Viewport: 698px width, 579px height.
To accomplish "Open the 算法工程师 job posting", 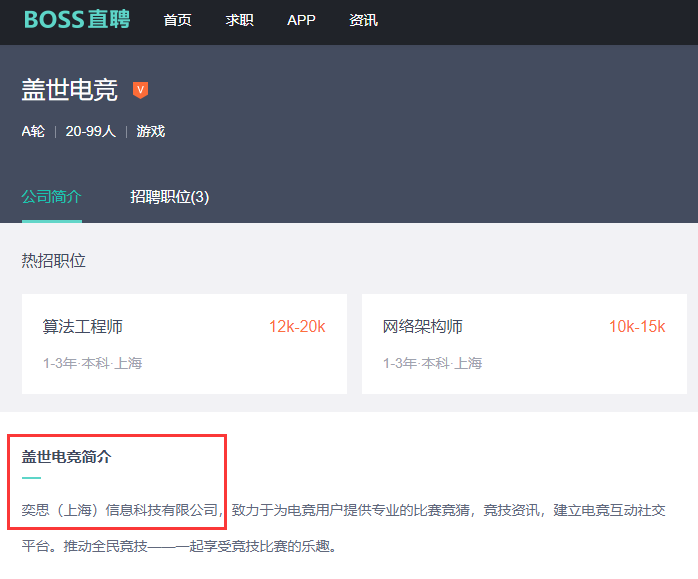I will coord(83,327).
